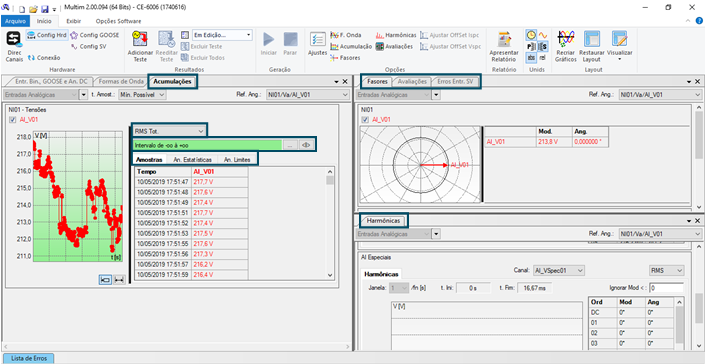Open the Canal AI_VSpec01 dropdown
The width and height of the screenshot is (705, 364).
558,271
